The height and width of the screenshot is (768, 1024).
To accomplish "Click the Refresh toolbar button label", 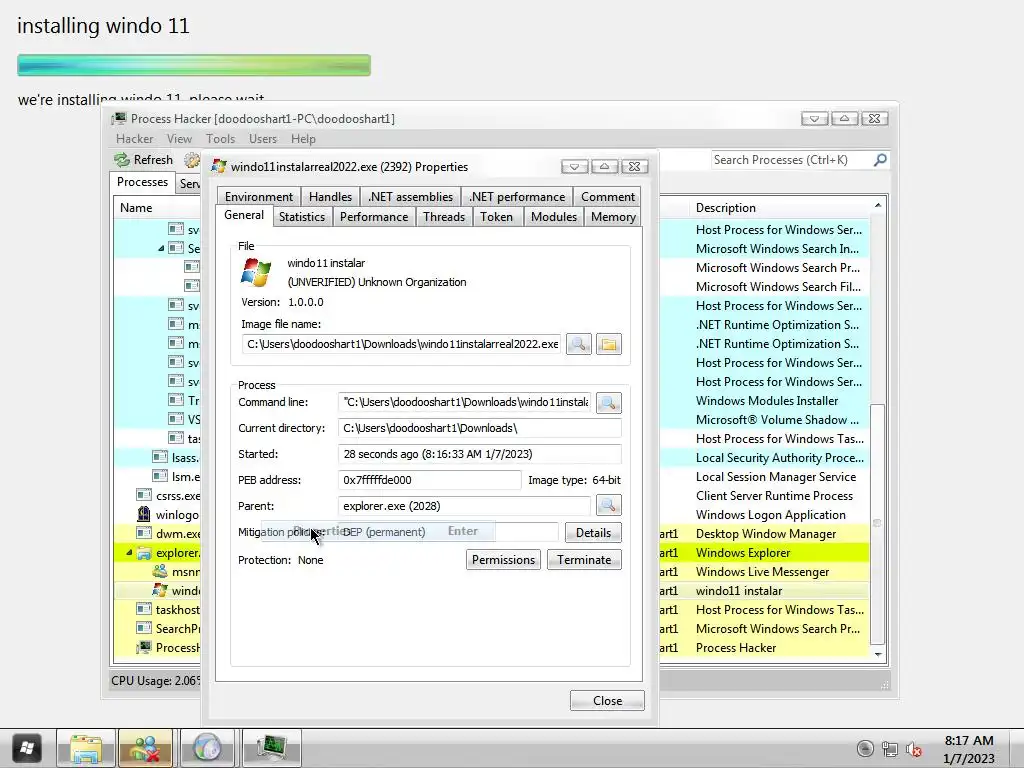I will pyautogui.click(x=153, y=160).
